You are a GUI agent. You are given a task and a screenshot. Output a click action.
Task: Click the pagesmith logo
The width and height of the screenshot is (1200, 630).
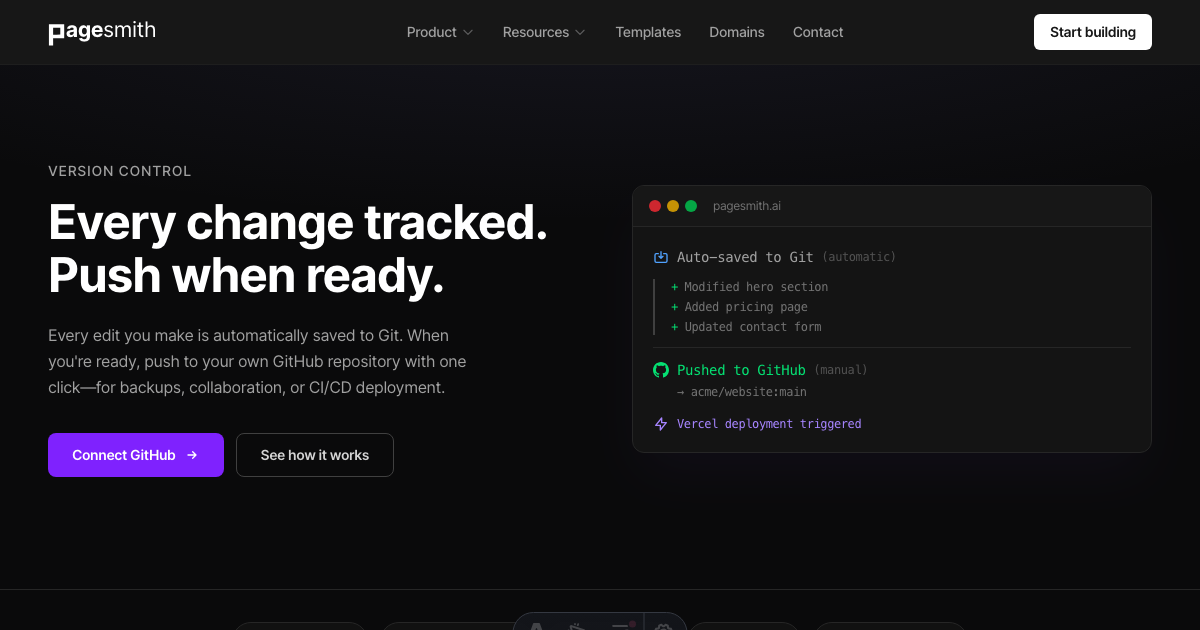(x=102, y=32)
